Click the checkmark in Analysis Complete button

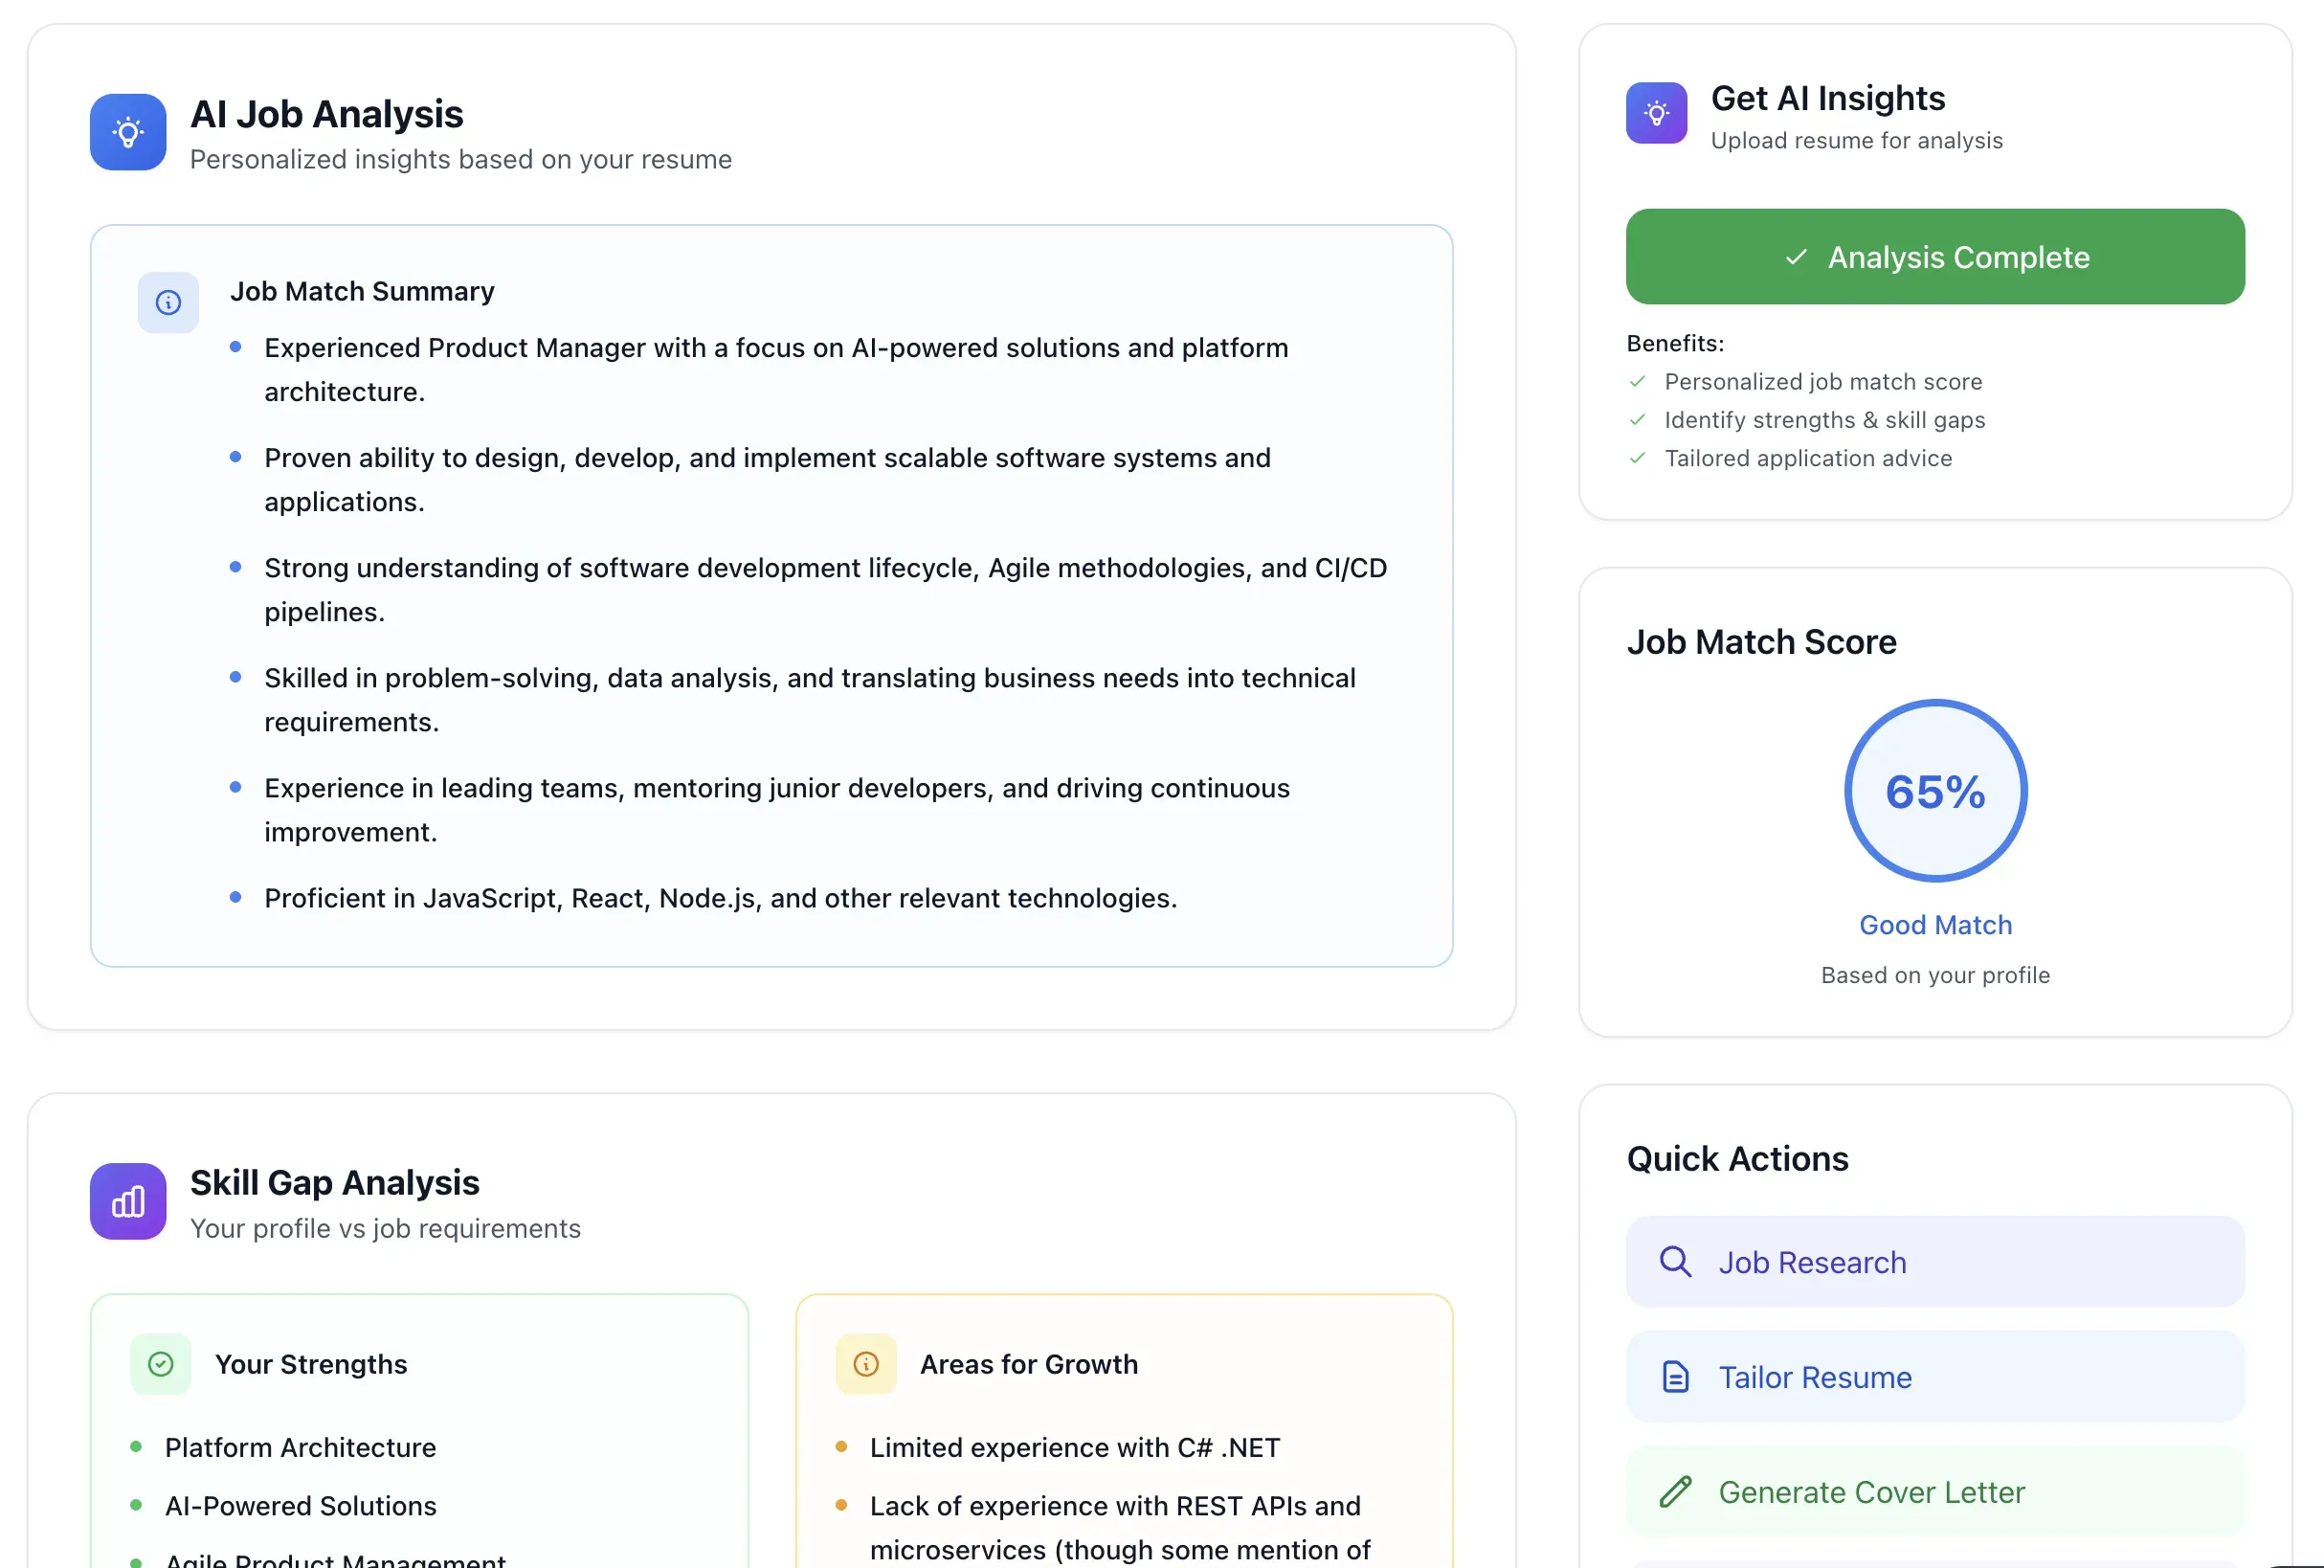coord(1796,257)
